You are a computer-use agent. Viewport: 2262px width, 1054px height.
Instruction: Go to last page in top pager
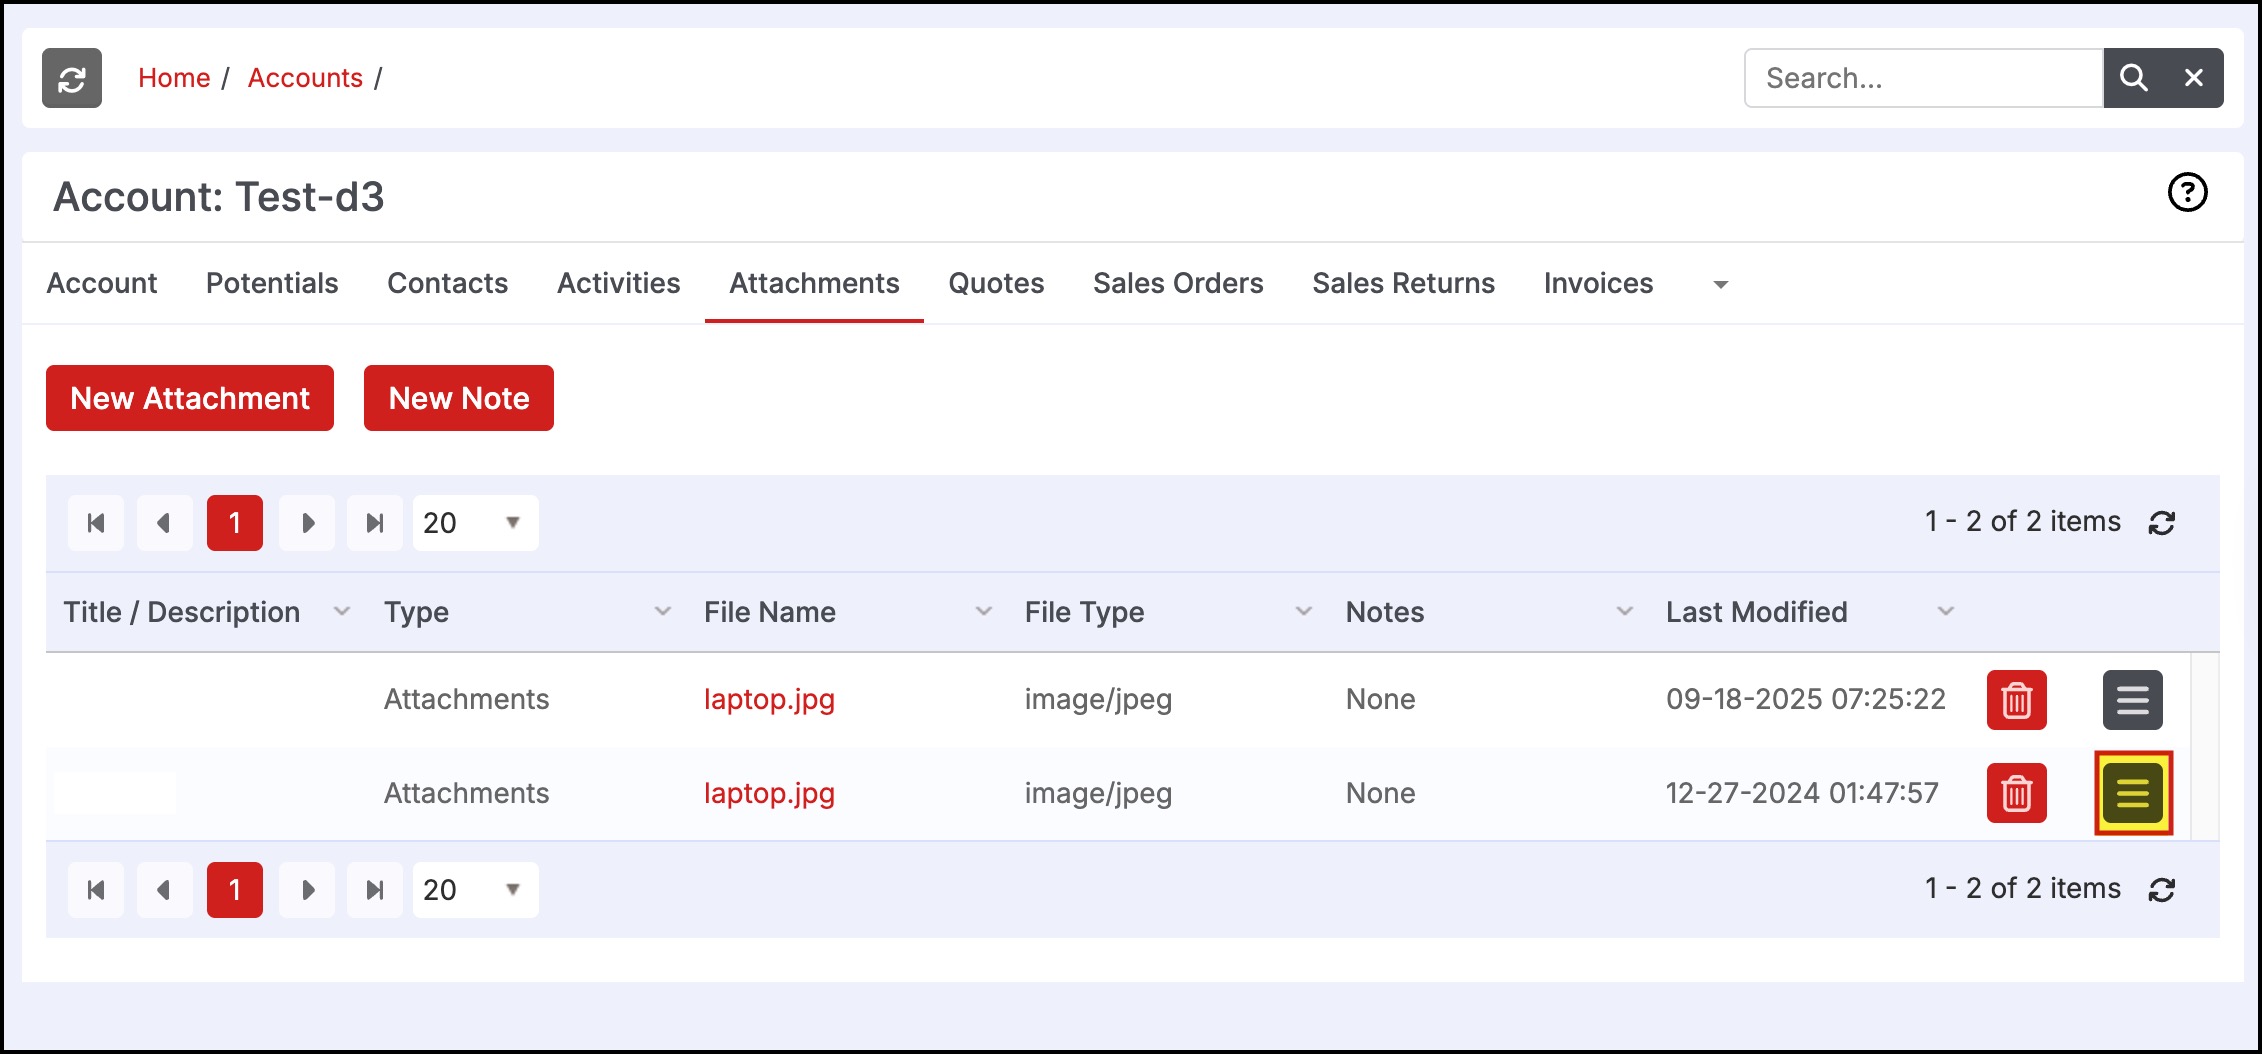click(x=375, y=523)
